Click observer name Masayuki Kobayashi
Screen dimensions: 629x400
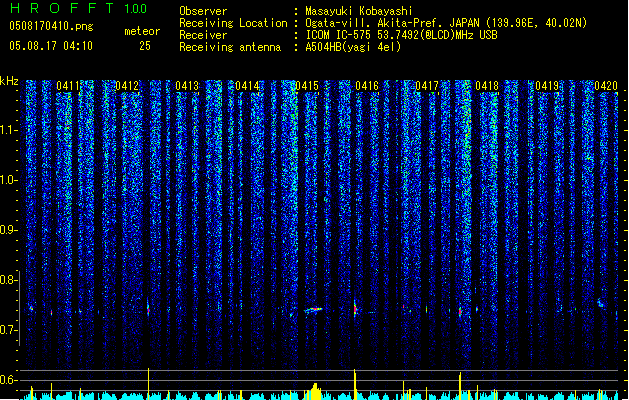coord(359,11)
